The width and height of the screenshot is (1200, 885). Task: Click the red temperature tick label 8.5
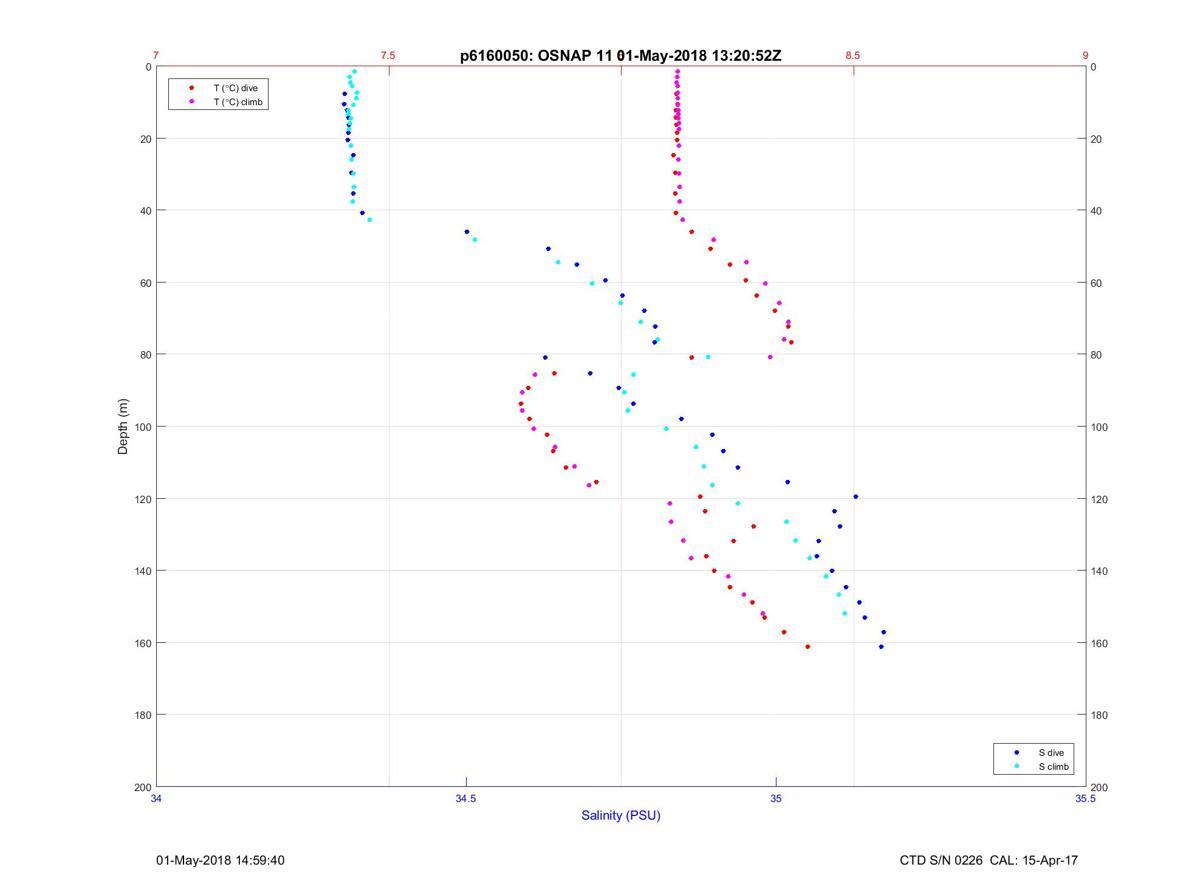(x=852, y=56)
